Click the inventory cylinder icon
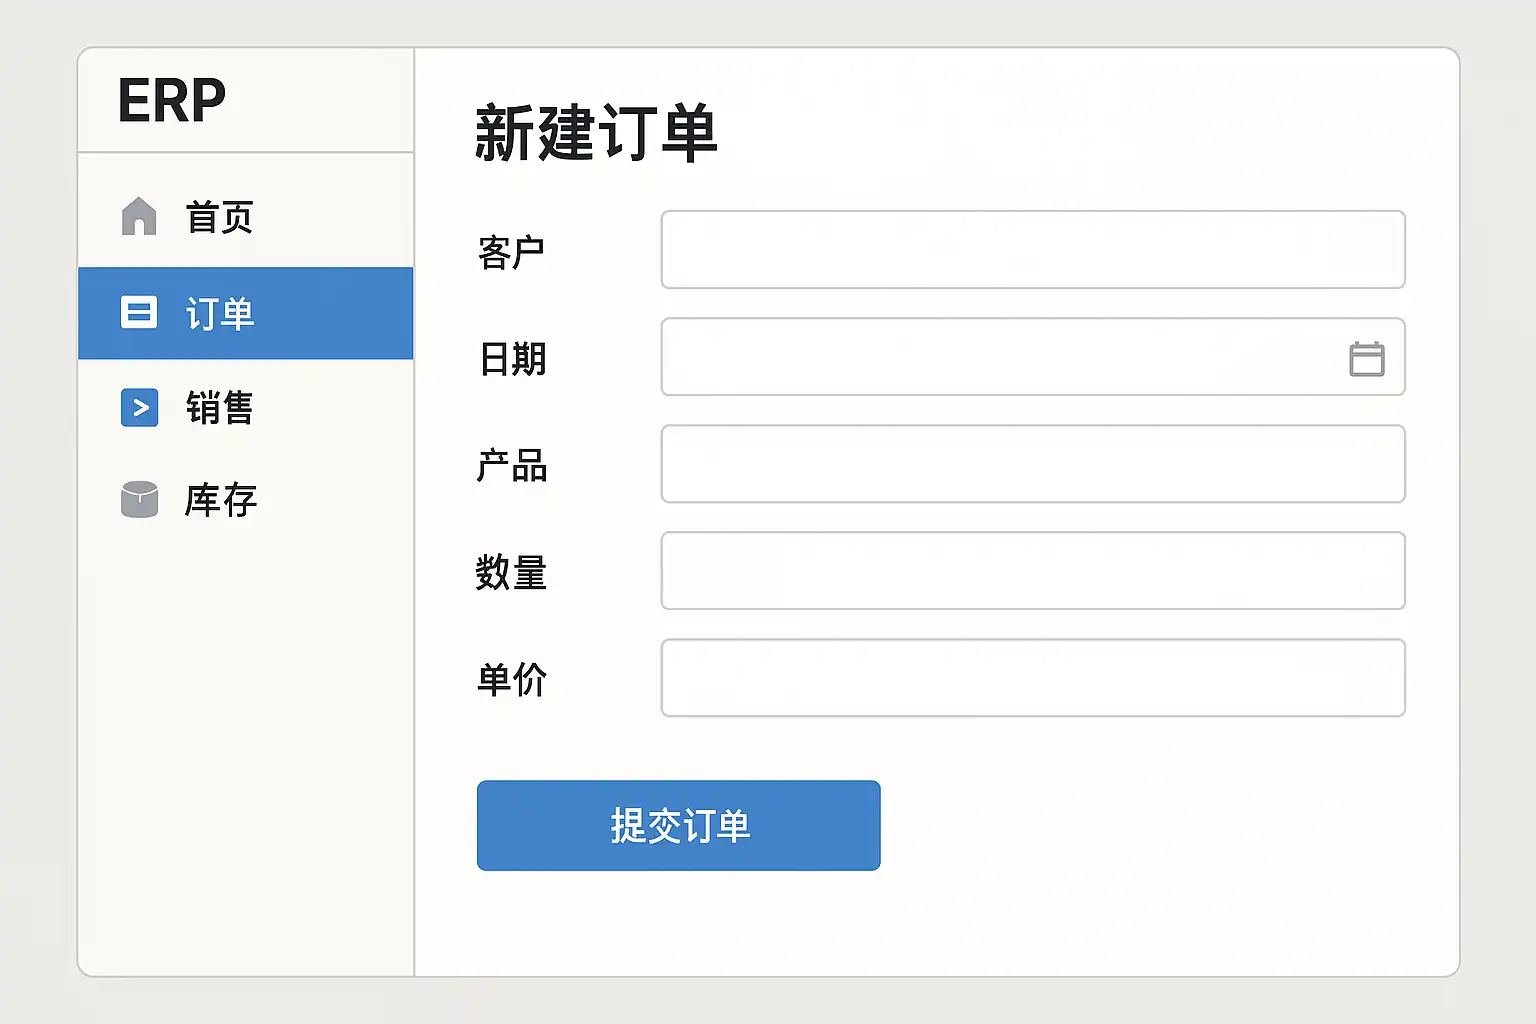Image resolution: width=1536 pixels, height=1024 pixels. (139, 500)
